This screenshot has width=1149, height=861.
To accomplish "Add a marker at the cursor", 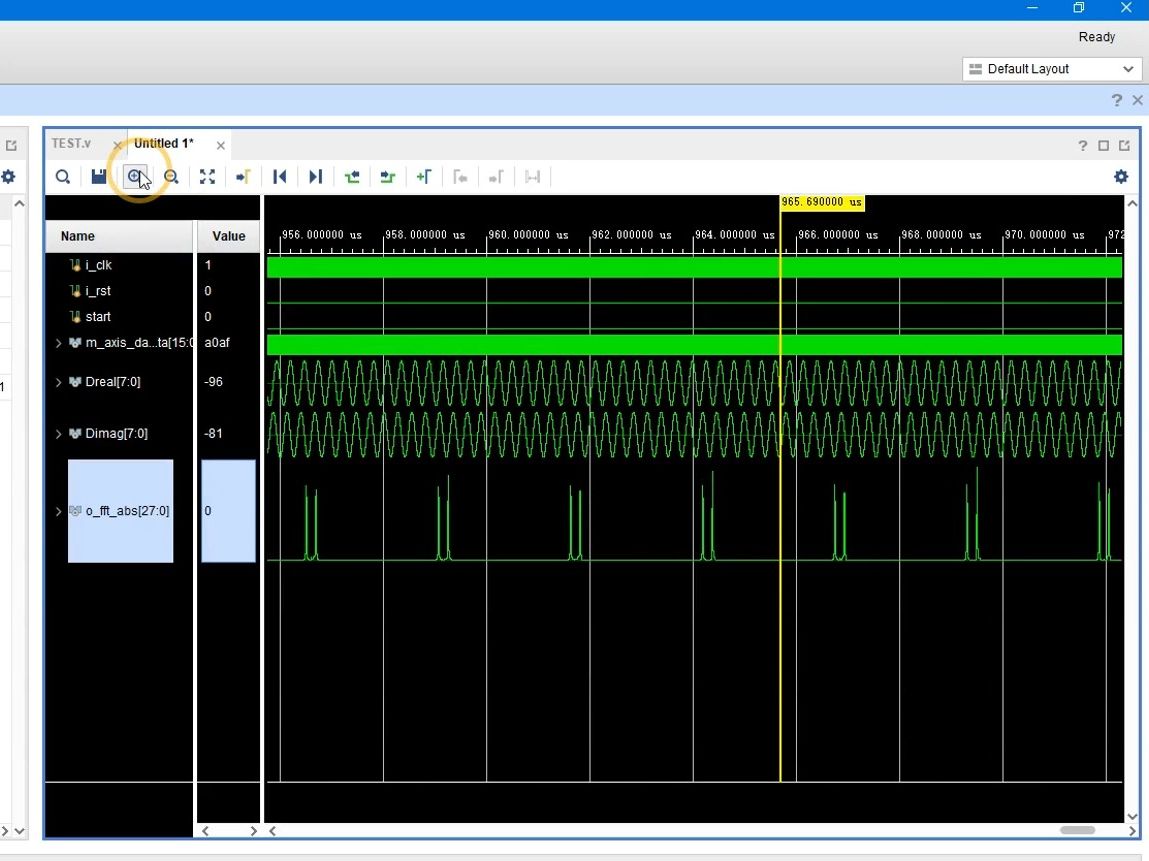I will tap(424, 177).
